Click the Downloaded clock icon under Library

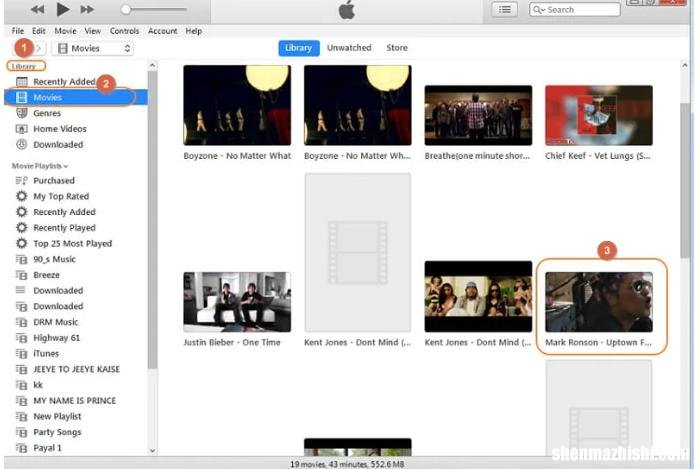(x=21, y=145)
